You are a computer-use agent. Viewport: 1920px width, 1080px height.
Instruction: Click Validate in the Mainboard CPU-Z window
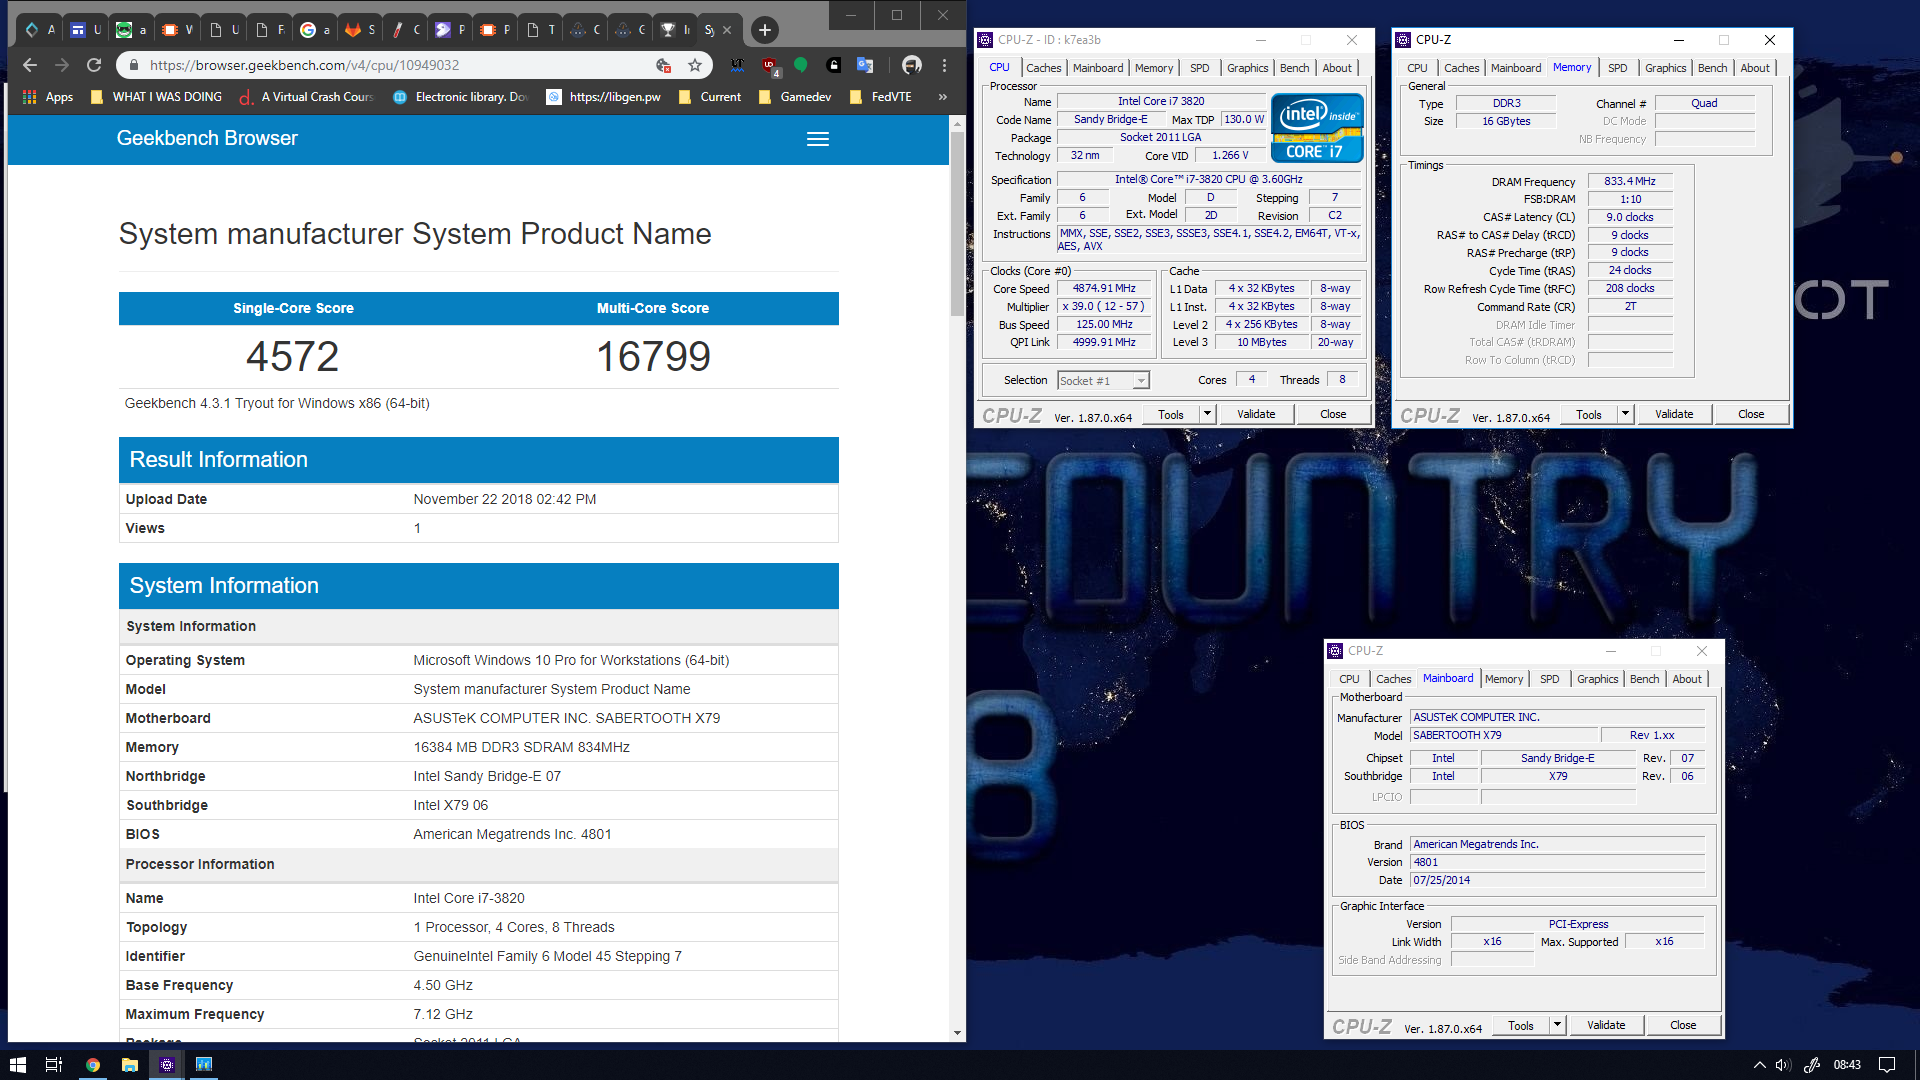pos(1606,1025)
